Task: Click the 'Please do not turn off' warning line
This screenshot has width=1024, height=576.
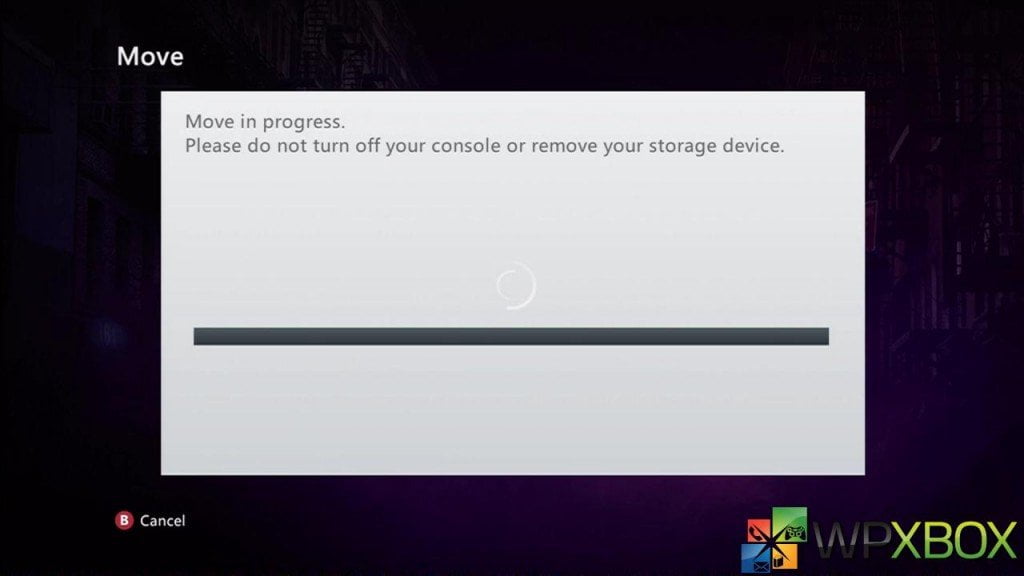Action: click(485, 146)
